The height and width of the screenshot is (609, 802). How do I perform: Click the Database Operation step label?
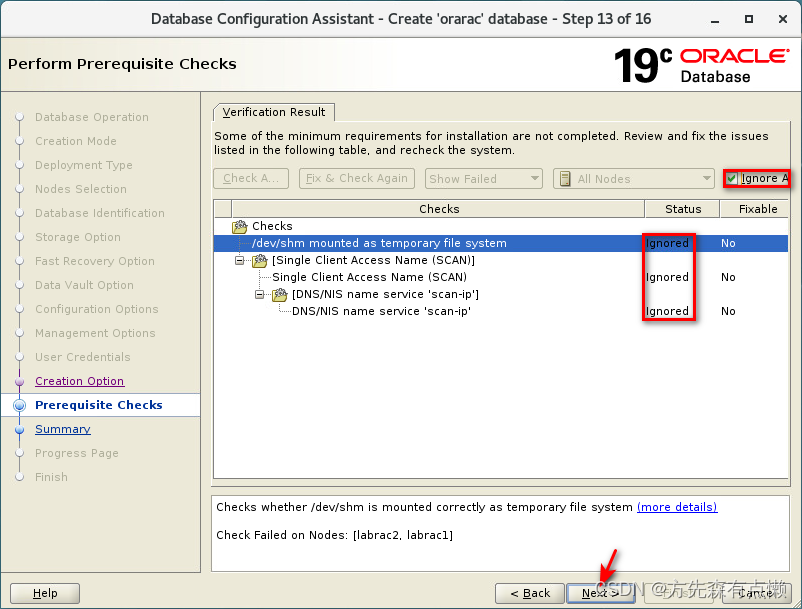92,117
